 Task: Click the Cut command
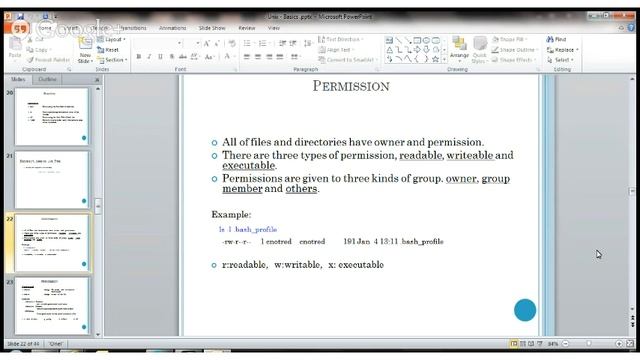coord(36,40)
